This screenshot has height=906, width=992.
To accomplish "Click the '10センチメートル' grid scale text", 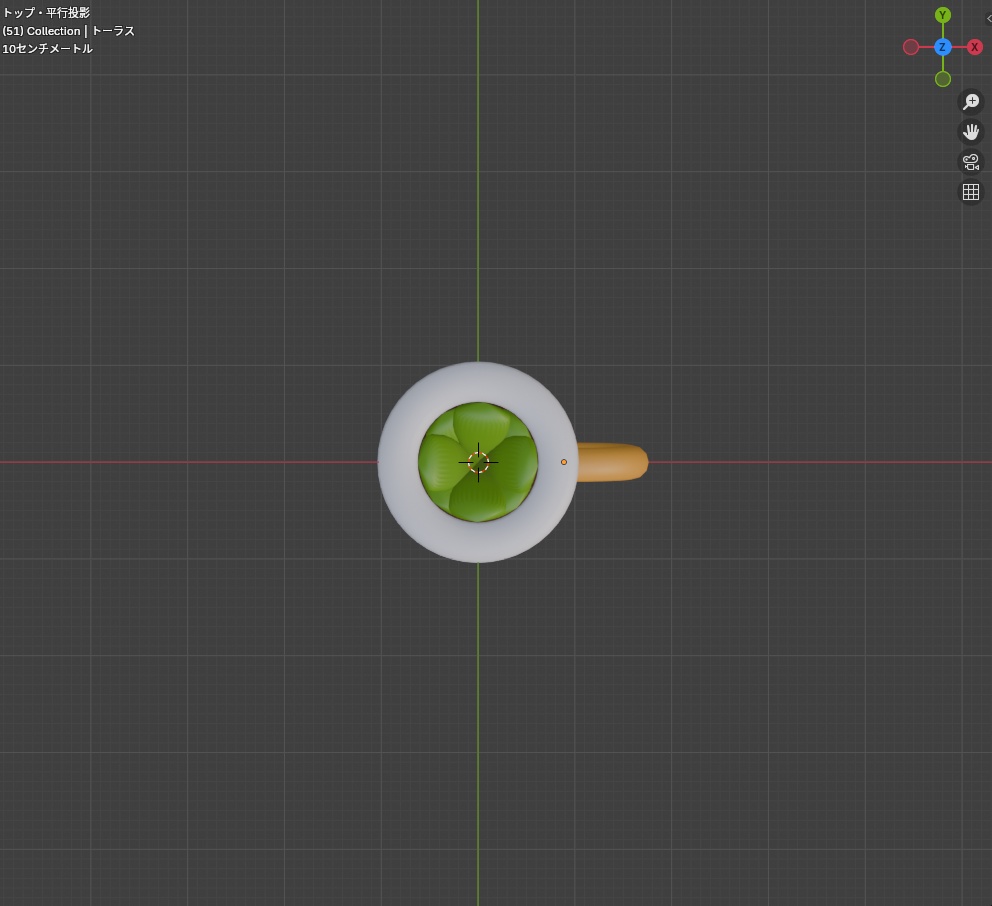I will pos(47,49).
